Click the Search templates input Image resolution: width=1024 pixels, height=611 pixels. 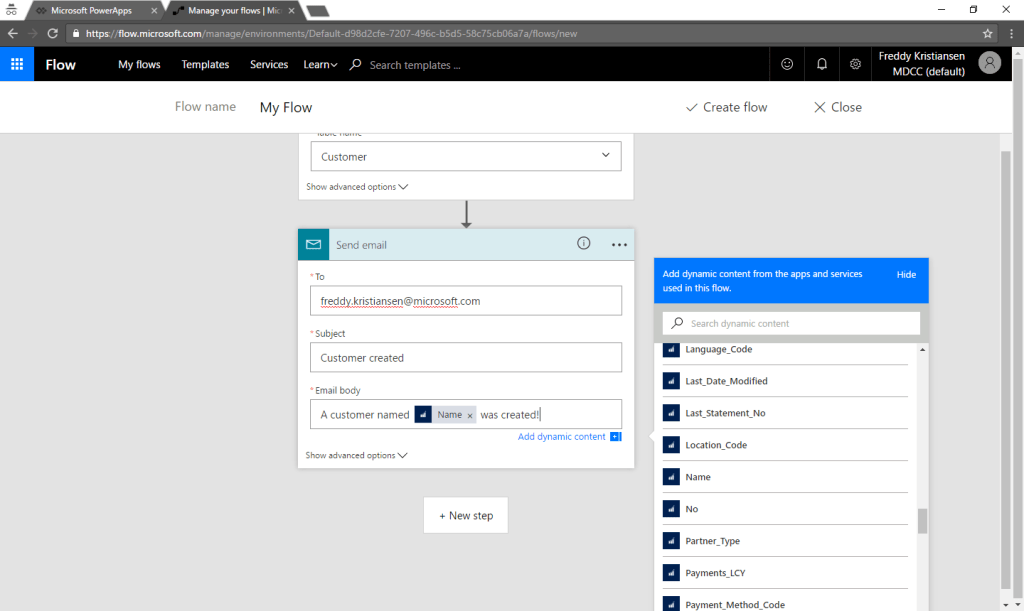coord(415,65)
